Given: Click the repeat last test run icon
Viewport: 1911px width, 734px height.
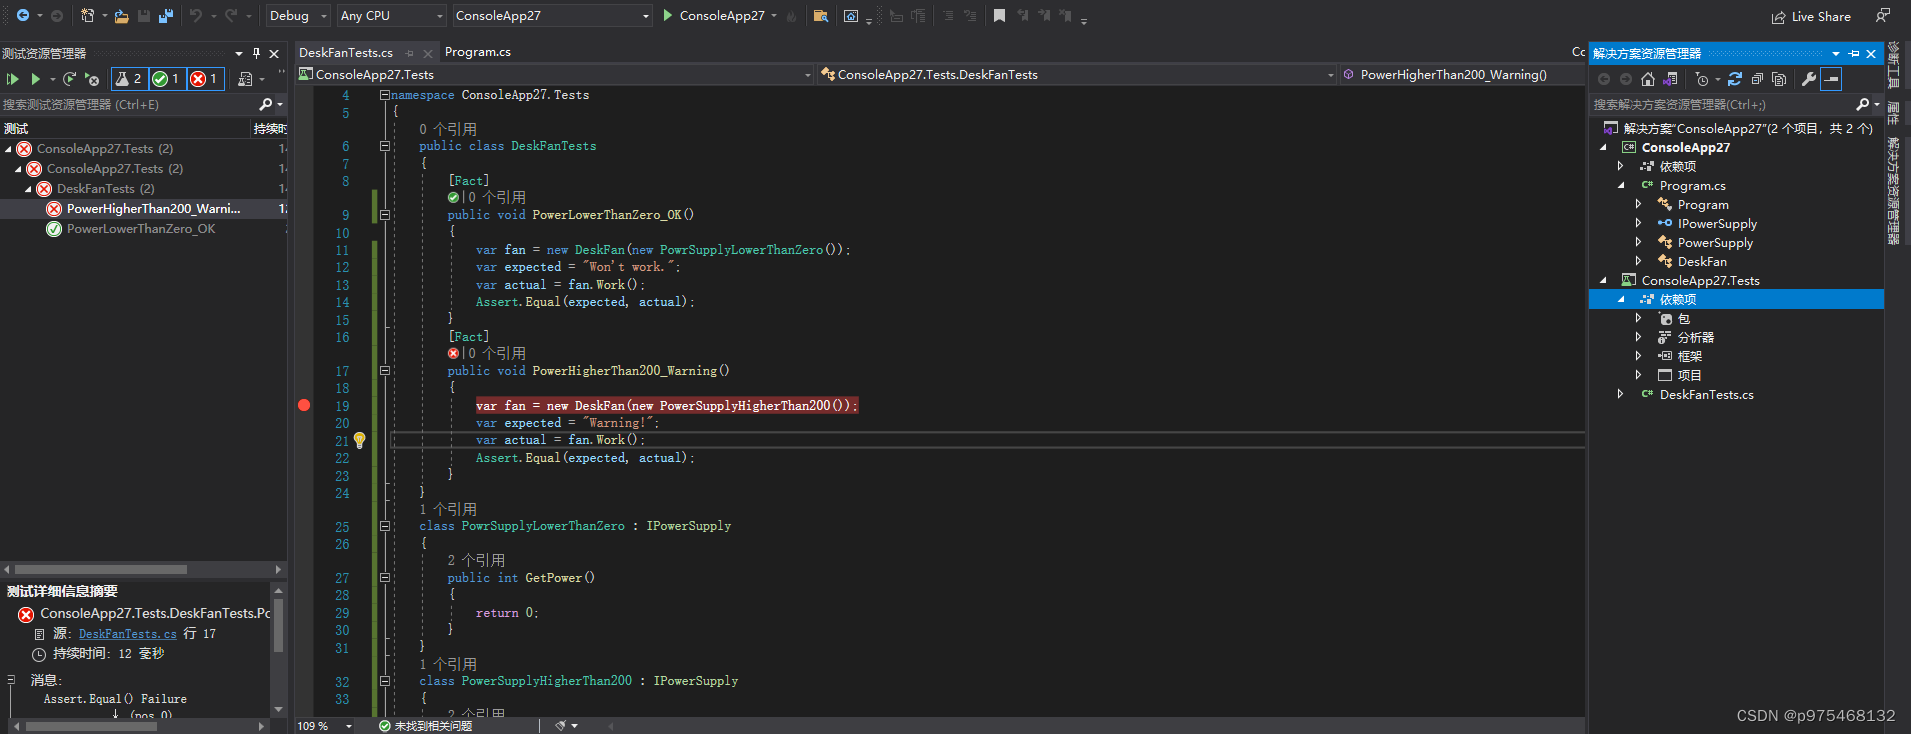Looking at the screenshot, I should coord(69,79).
